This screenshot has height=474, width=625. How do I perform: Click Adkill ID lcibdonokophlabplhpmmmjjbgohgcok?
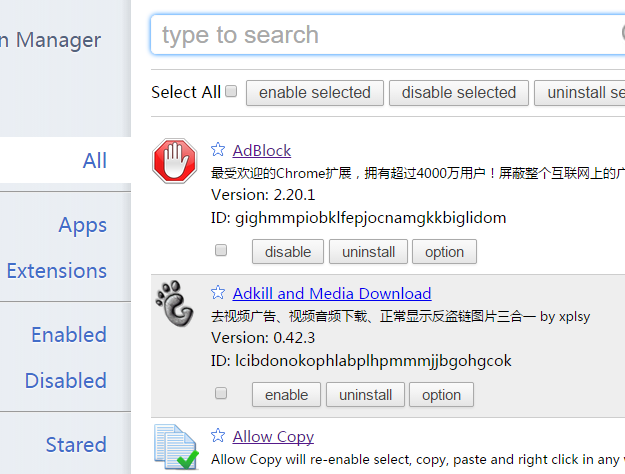[x=361, y=361]
